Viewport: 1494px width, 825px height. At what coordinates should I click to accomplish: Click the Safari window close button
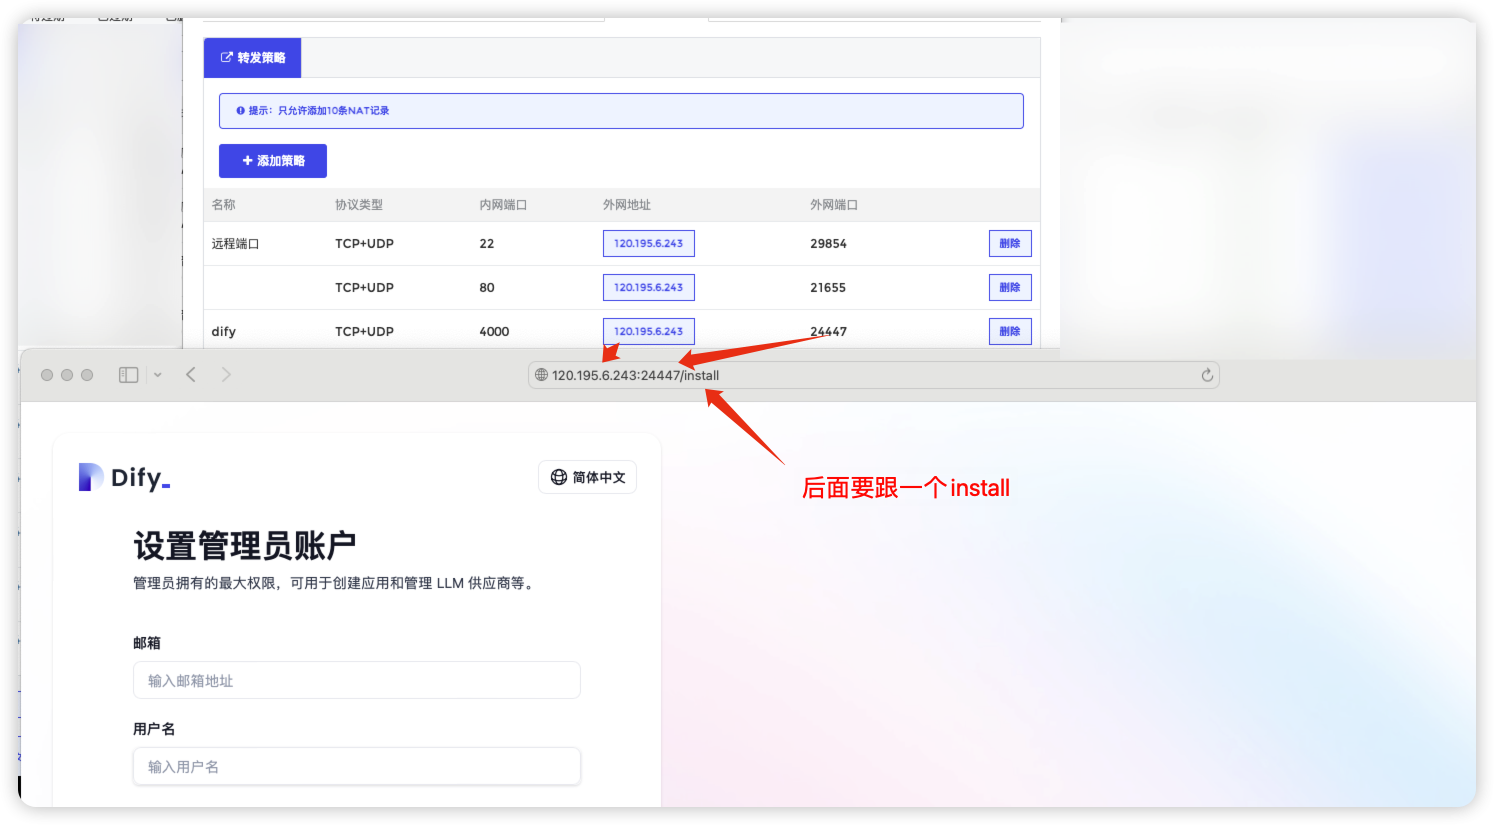coord(47,375)
